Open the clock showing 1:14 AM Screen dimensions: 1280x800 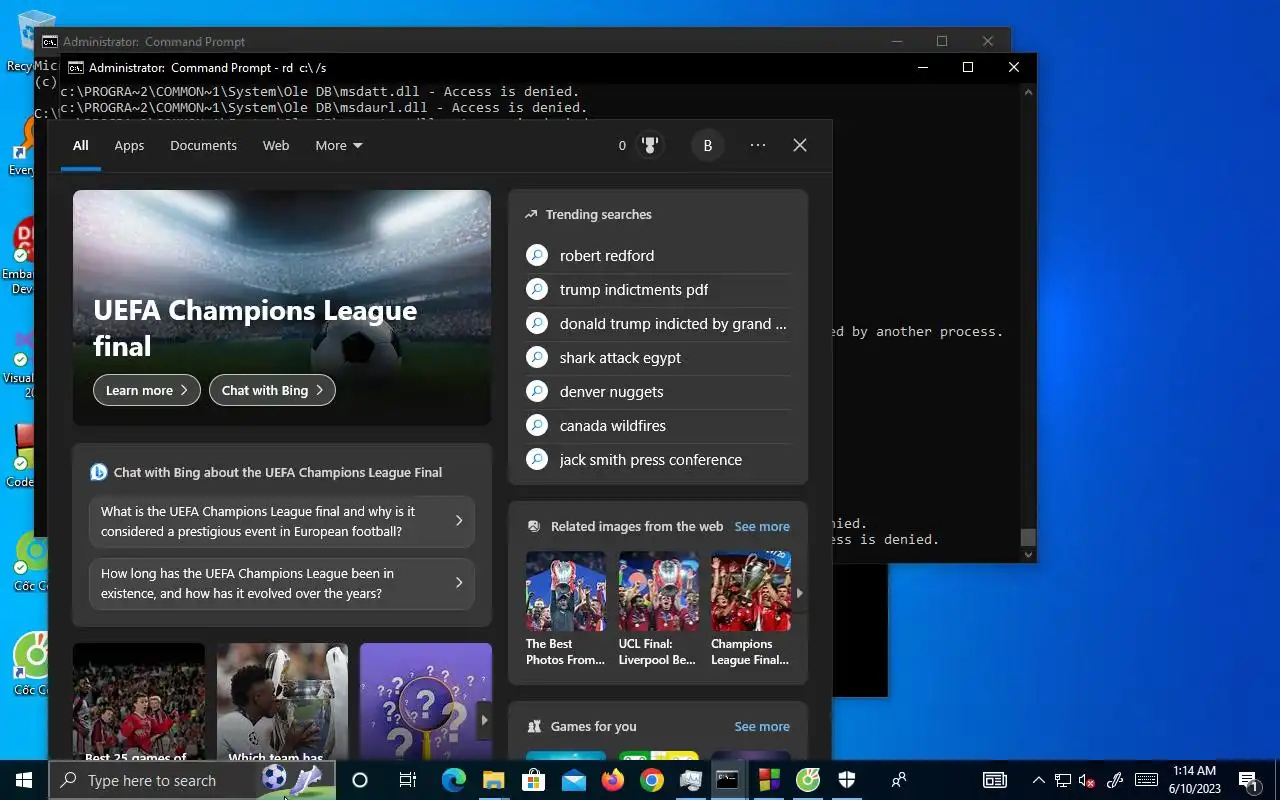1194,780
